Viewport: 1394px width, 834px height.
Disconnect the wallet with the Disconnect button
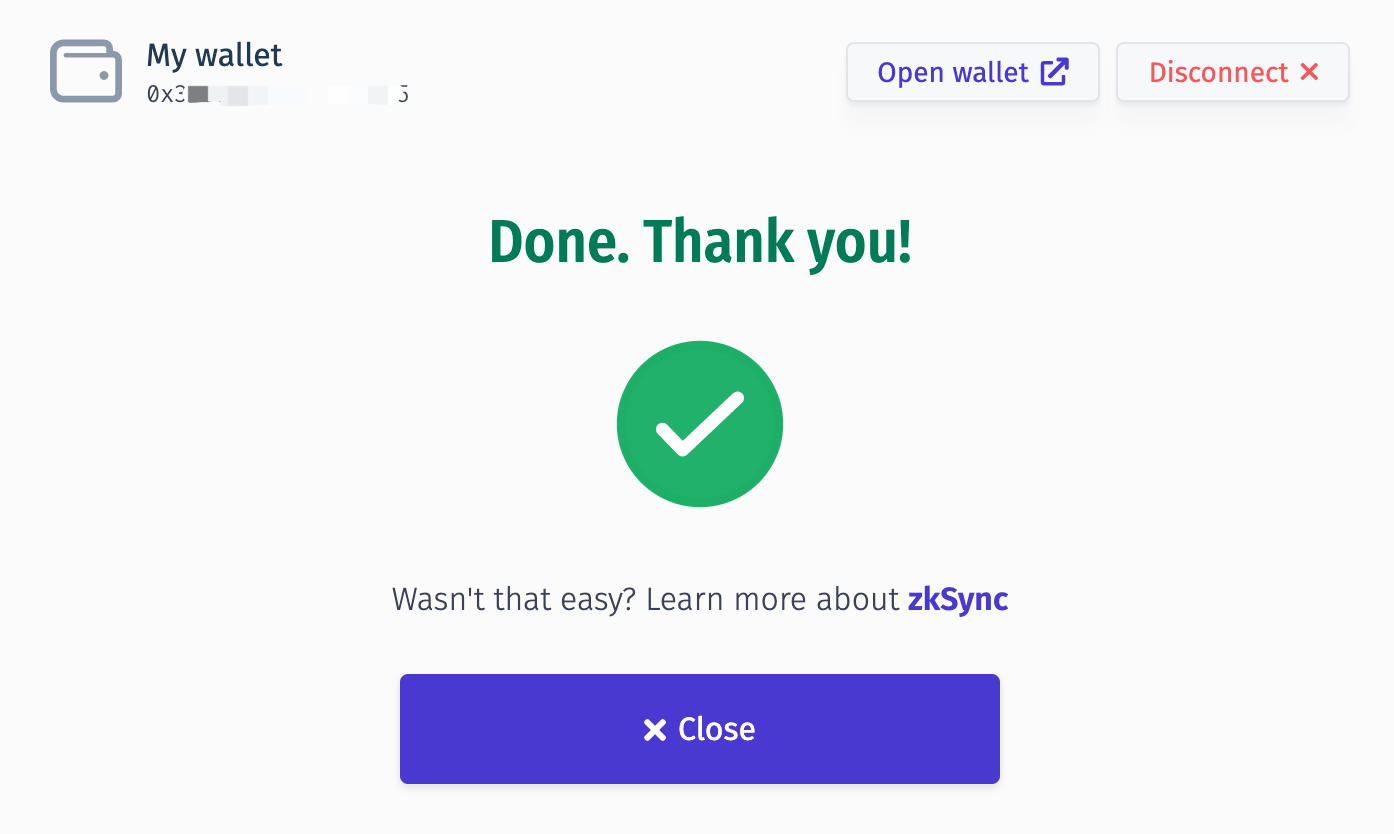click(x=1232, y=72)
